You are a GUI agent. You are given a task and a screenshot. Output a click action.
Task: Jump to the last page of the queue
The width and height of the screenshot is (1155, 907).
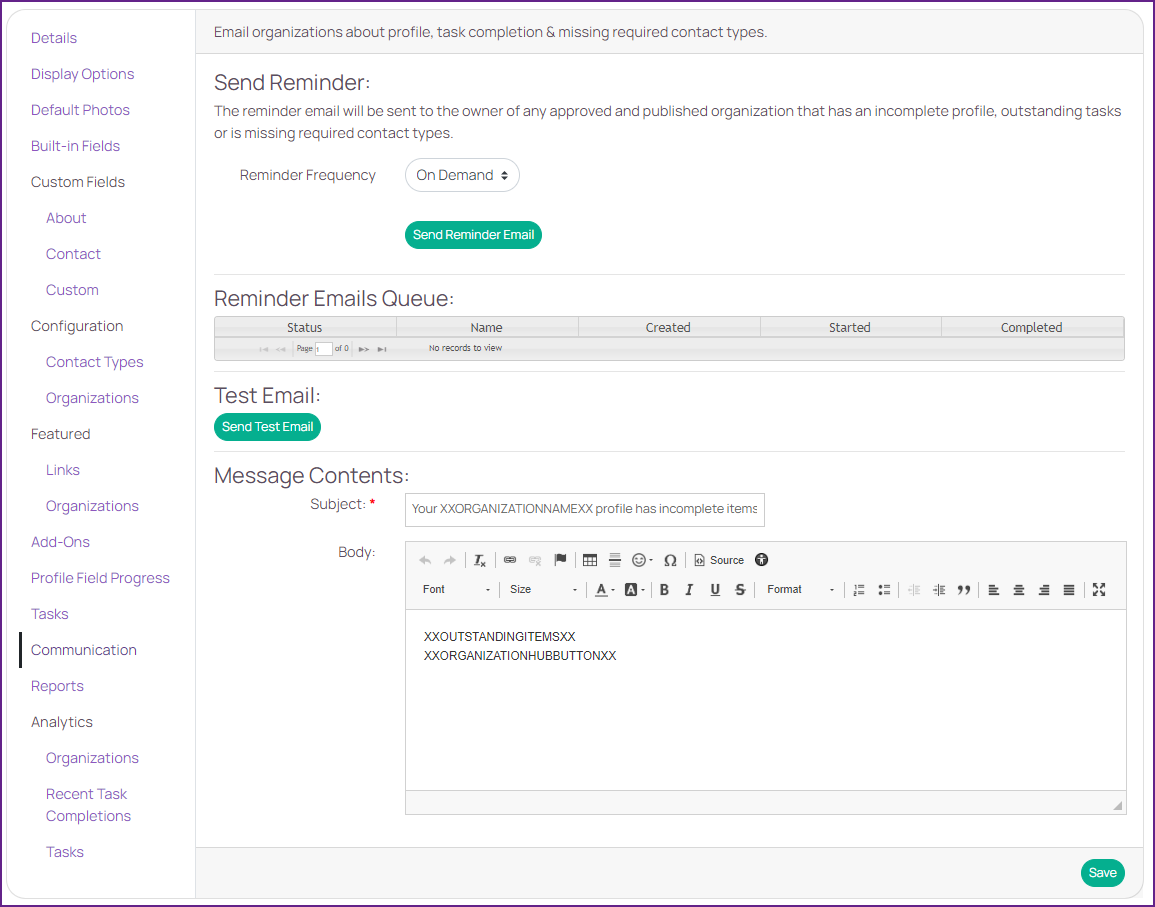(x=382, y=349)
